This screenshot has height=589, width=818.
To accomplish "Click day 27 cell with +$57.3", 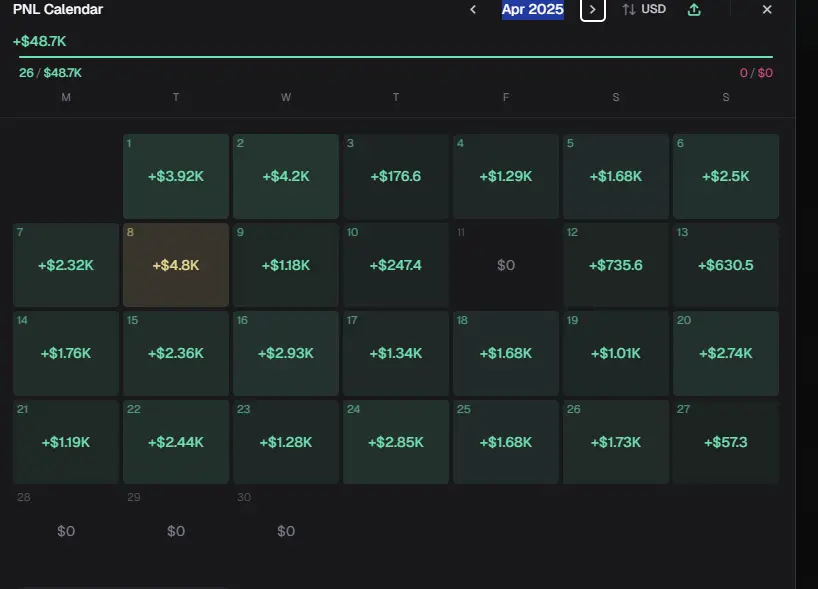I will click(x=726, y=442).
